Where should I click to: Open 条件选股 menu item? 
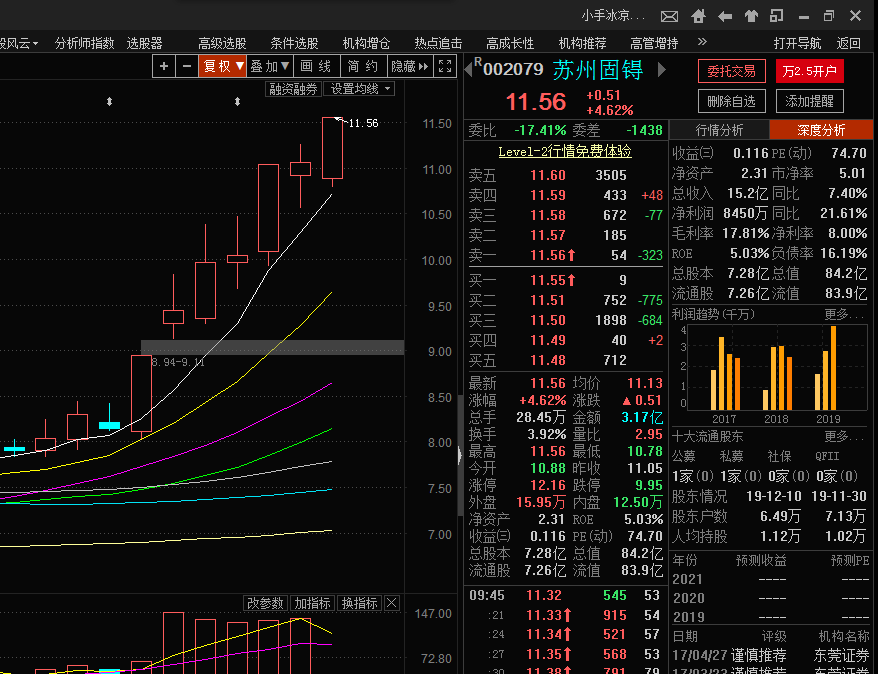[295, 43]
